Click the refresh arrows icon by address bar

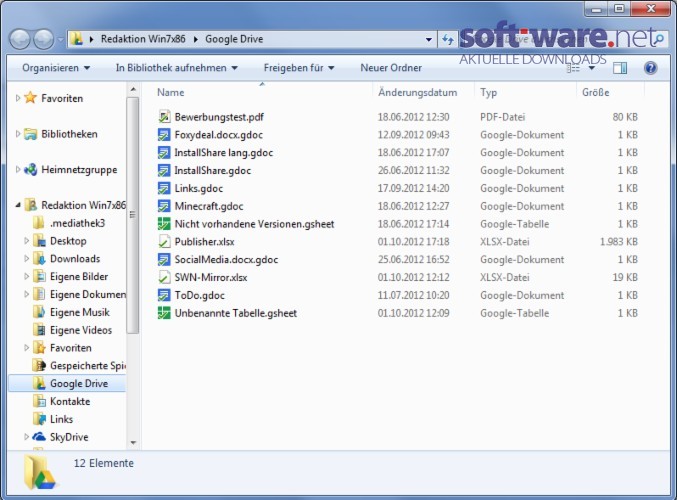click(x=448, y=40)
